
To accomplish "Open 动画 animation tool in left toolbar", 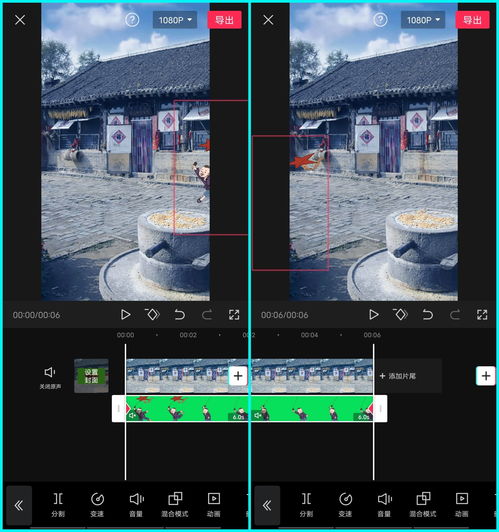I will 214,505.
